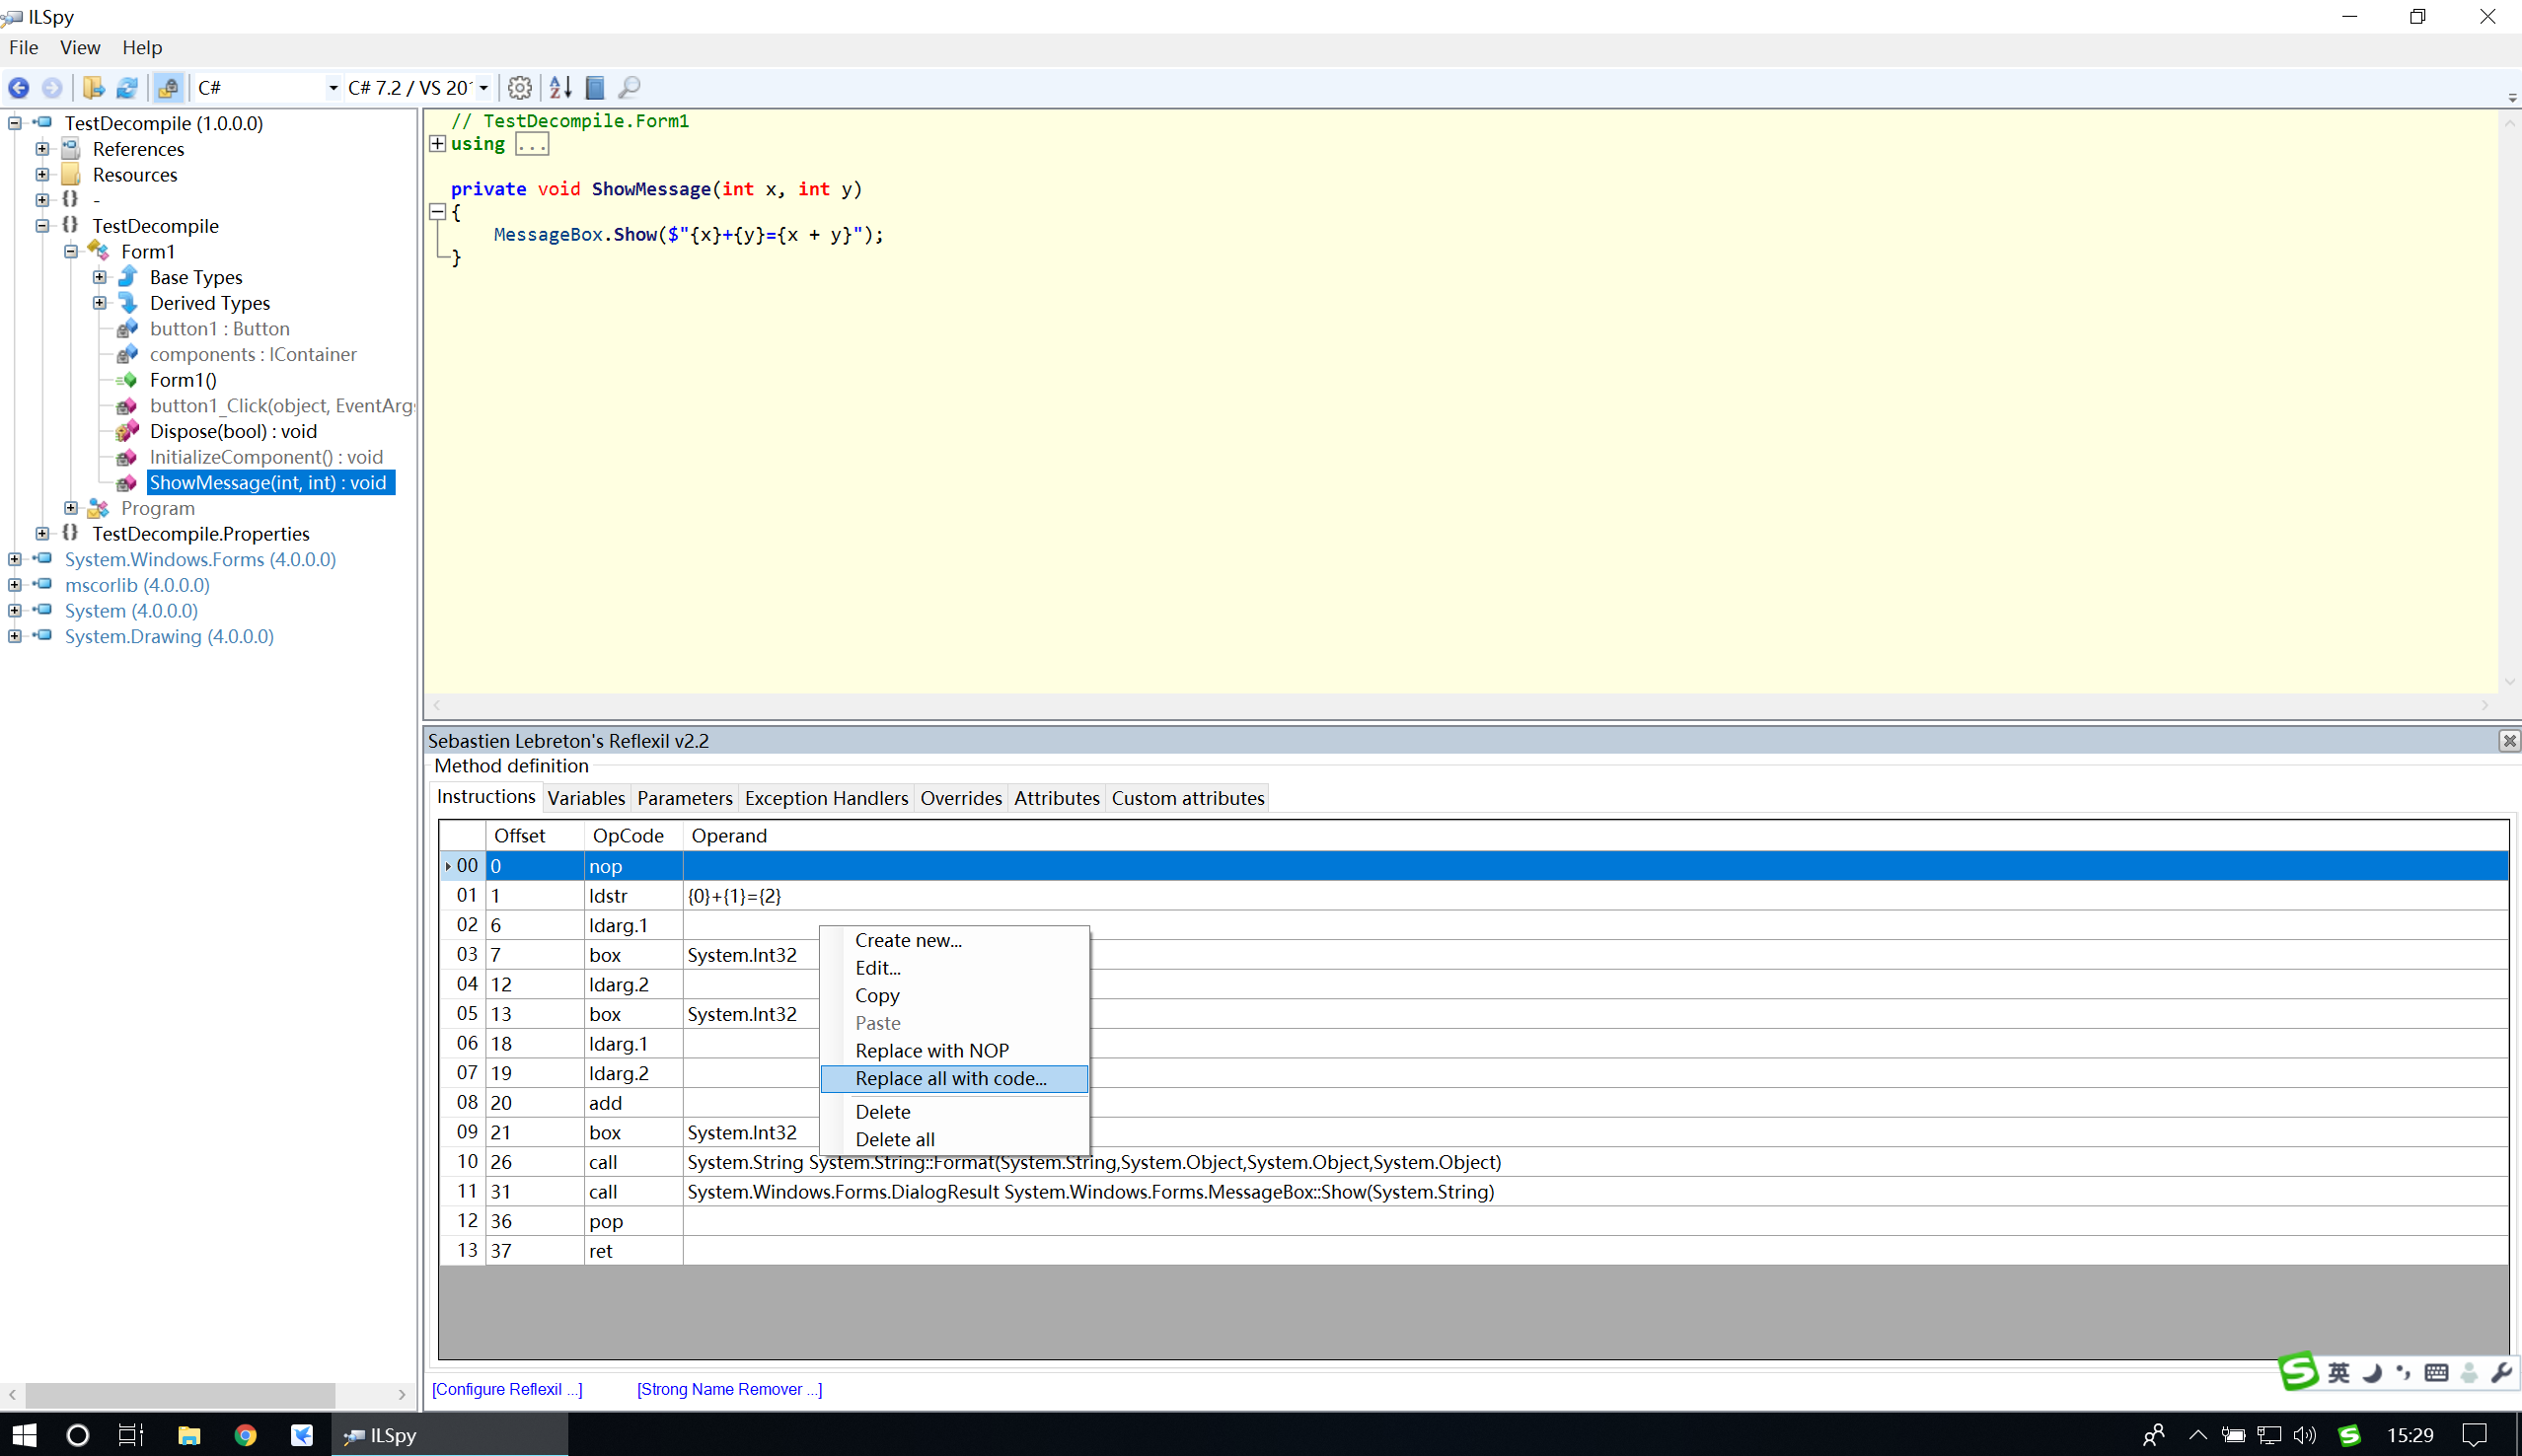This screenshot has width=2522, height=1456.
Task: Expand the Program class node
Action: [x=71, y=508]
